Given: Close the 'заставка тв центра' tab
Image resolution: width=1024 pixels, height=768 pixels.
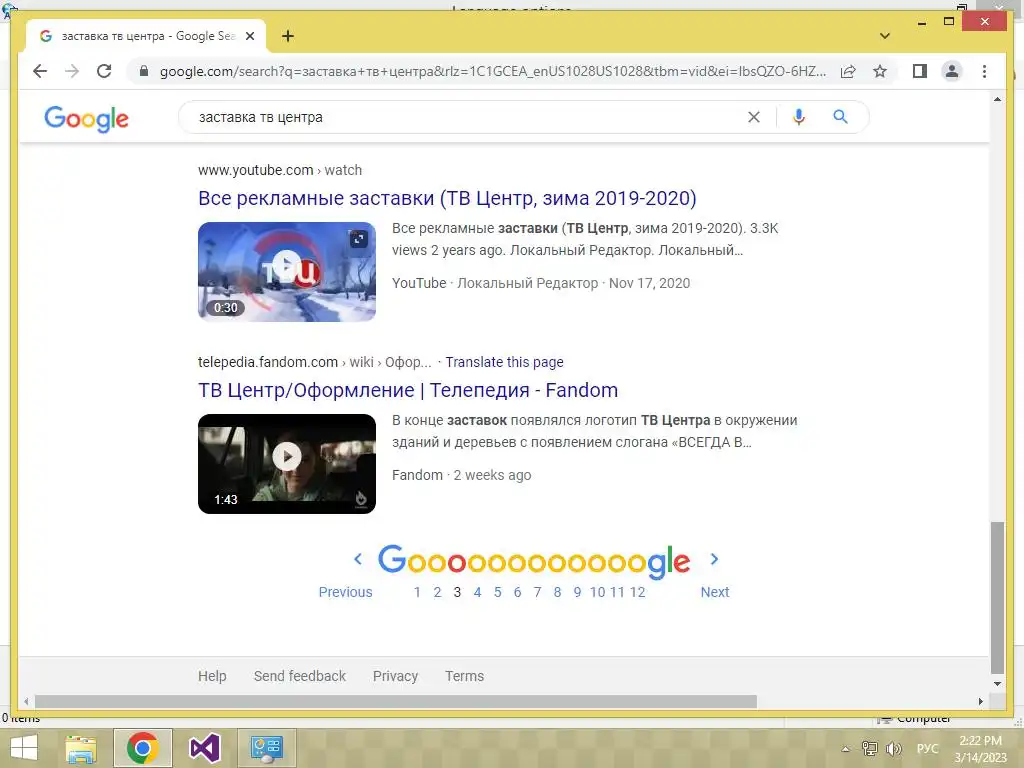Looking at the screenshot, I should [x=249, y=36].
